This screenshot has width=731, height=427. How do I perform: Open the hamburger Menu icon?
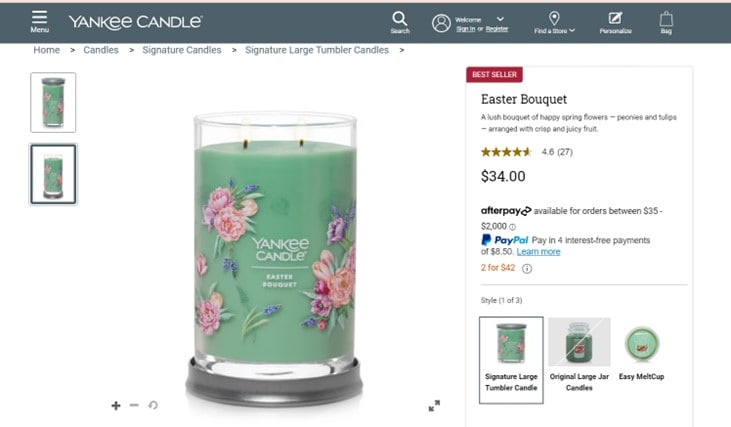(39, 17)
